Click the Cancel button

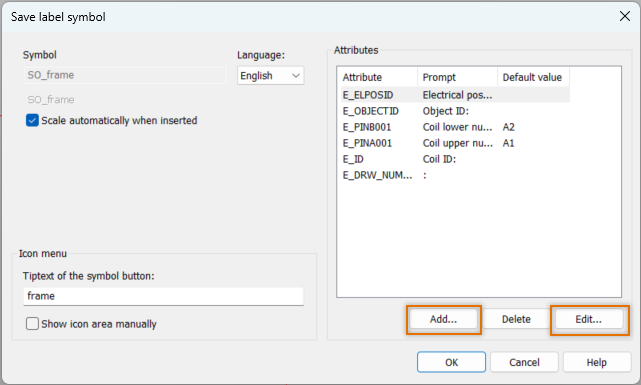[524, 362]
